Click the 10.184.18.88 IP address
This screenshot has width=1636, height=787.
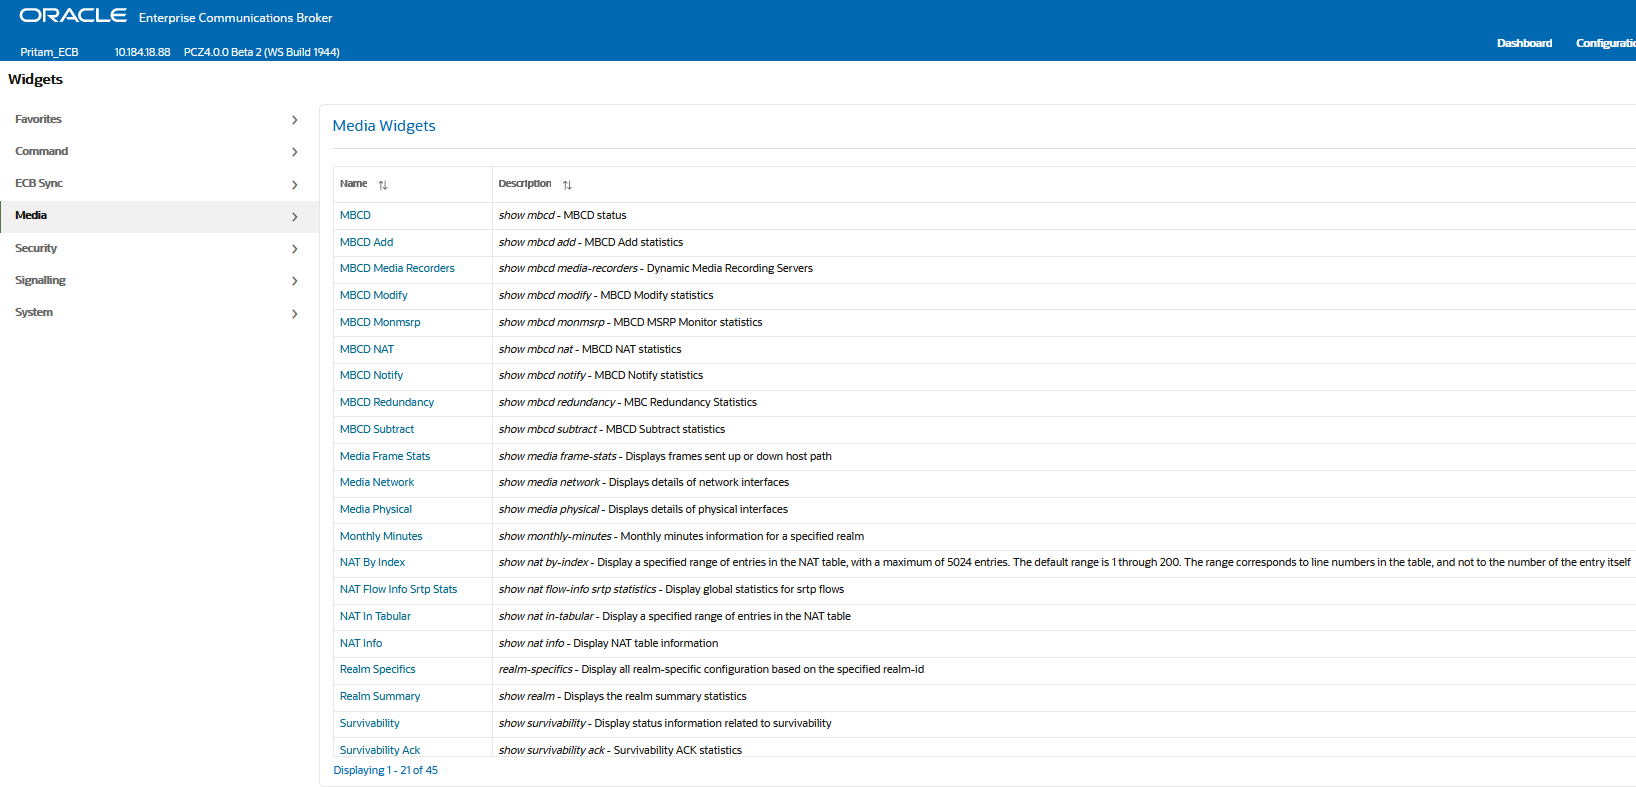coord(142,52)
